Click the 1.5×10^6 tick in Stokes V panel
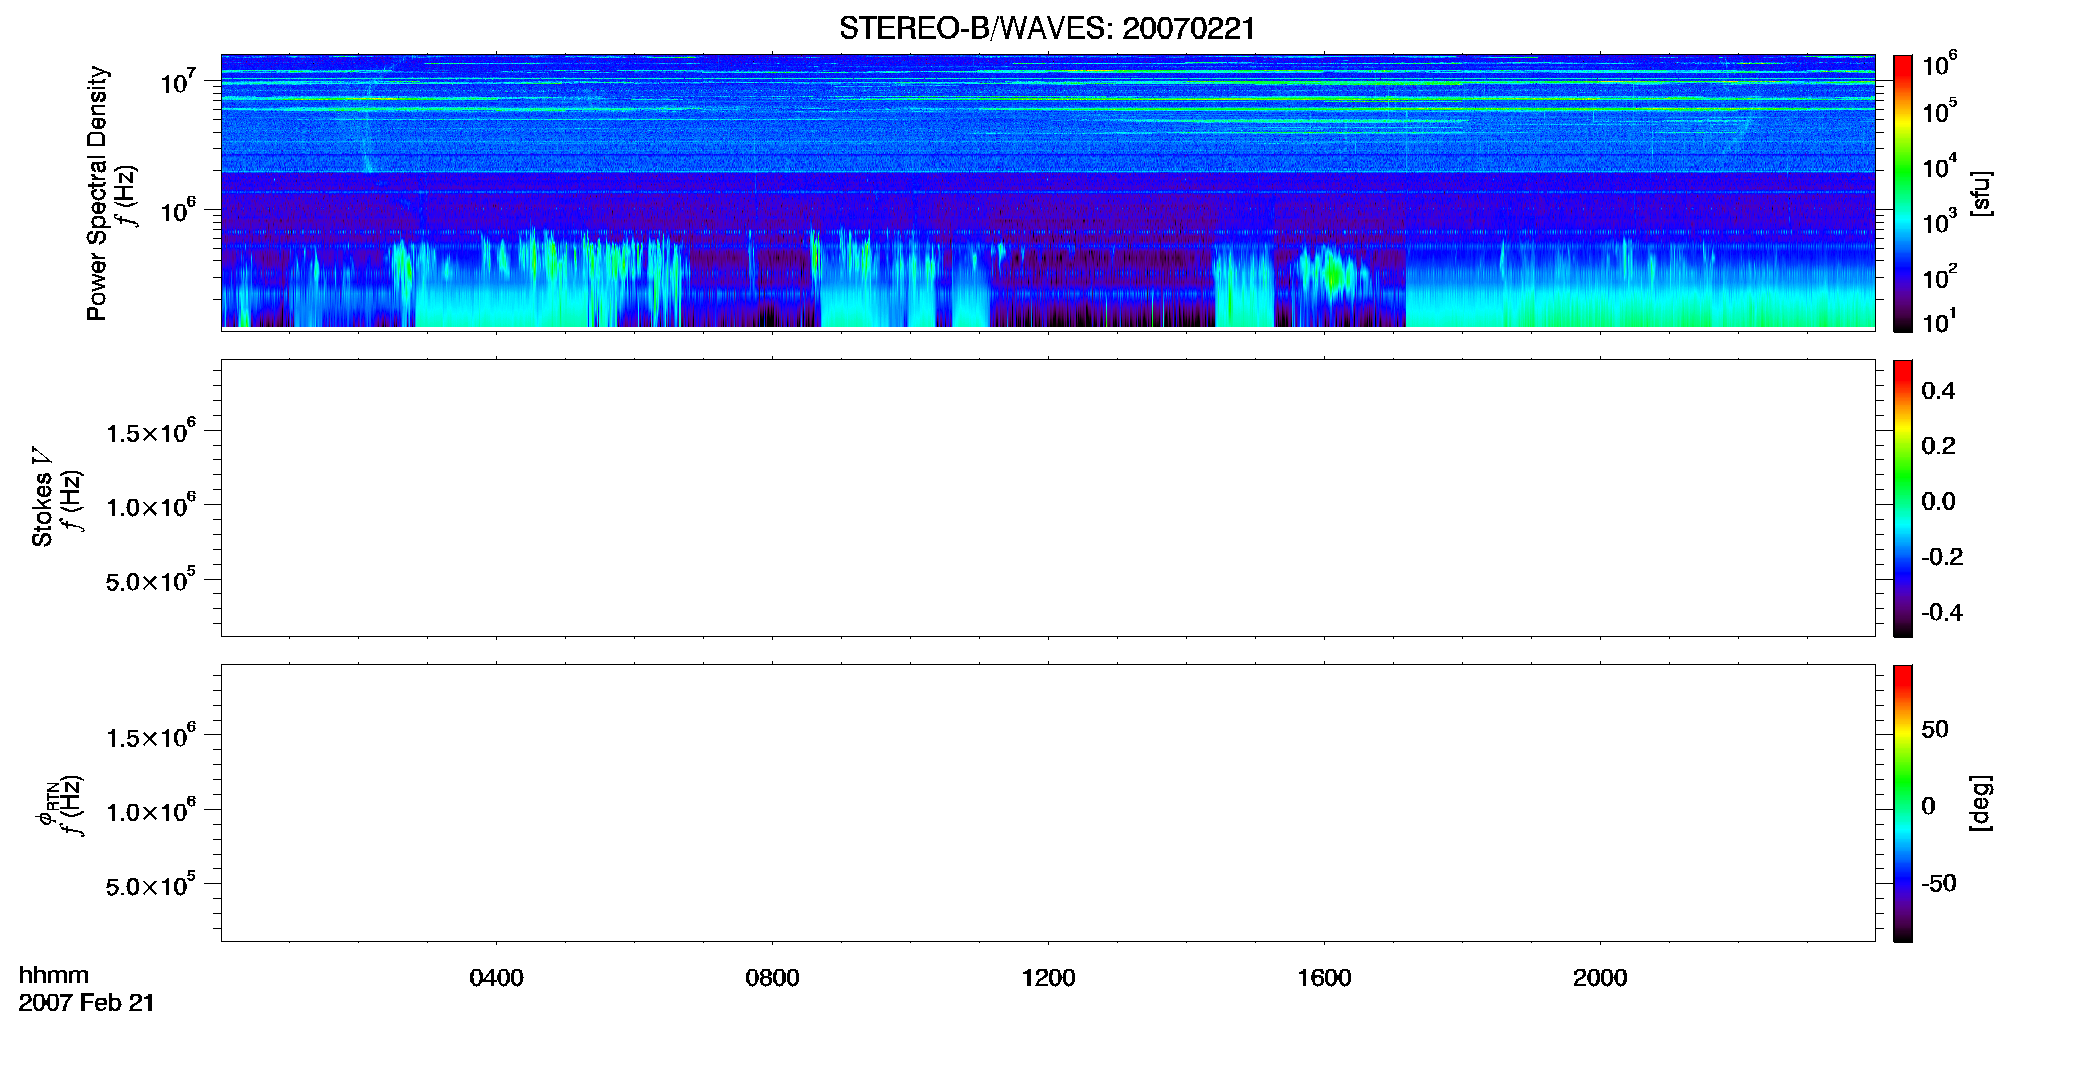This screenshot has width=2096, height=1080. [151, 432]
